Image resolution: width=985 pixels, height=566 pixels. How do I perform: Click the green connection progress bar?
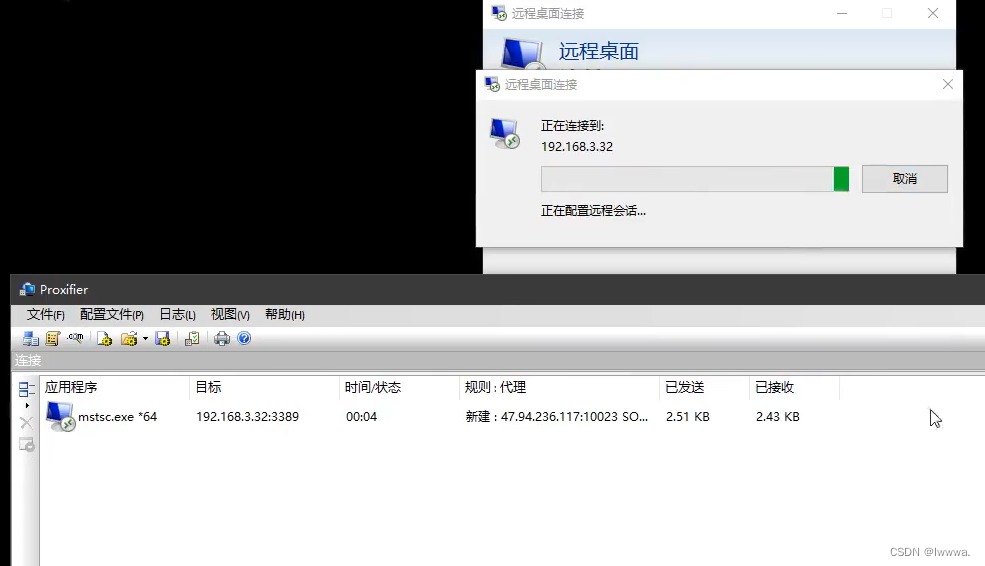click(x=695, y=179)
